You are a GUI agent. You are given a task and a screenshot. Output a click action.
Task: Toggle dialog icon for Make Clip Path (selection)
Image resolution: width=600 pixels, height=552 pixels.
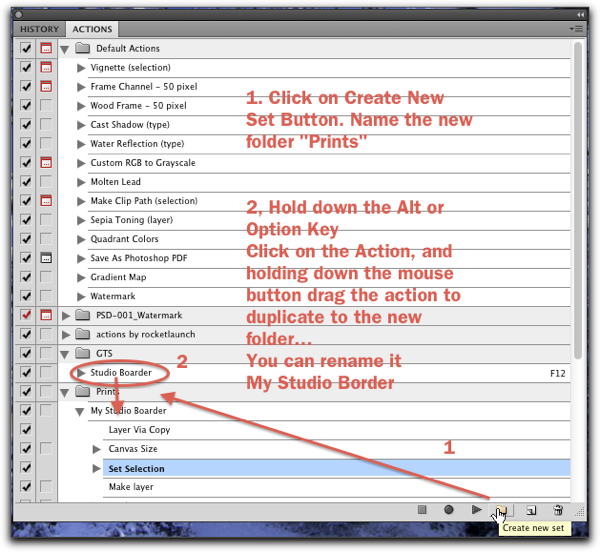tap(46, 200)
